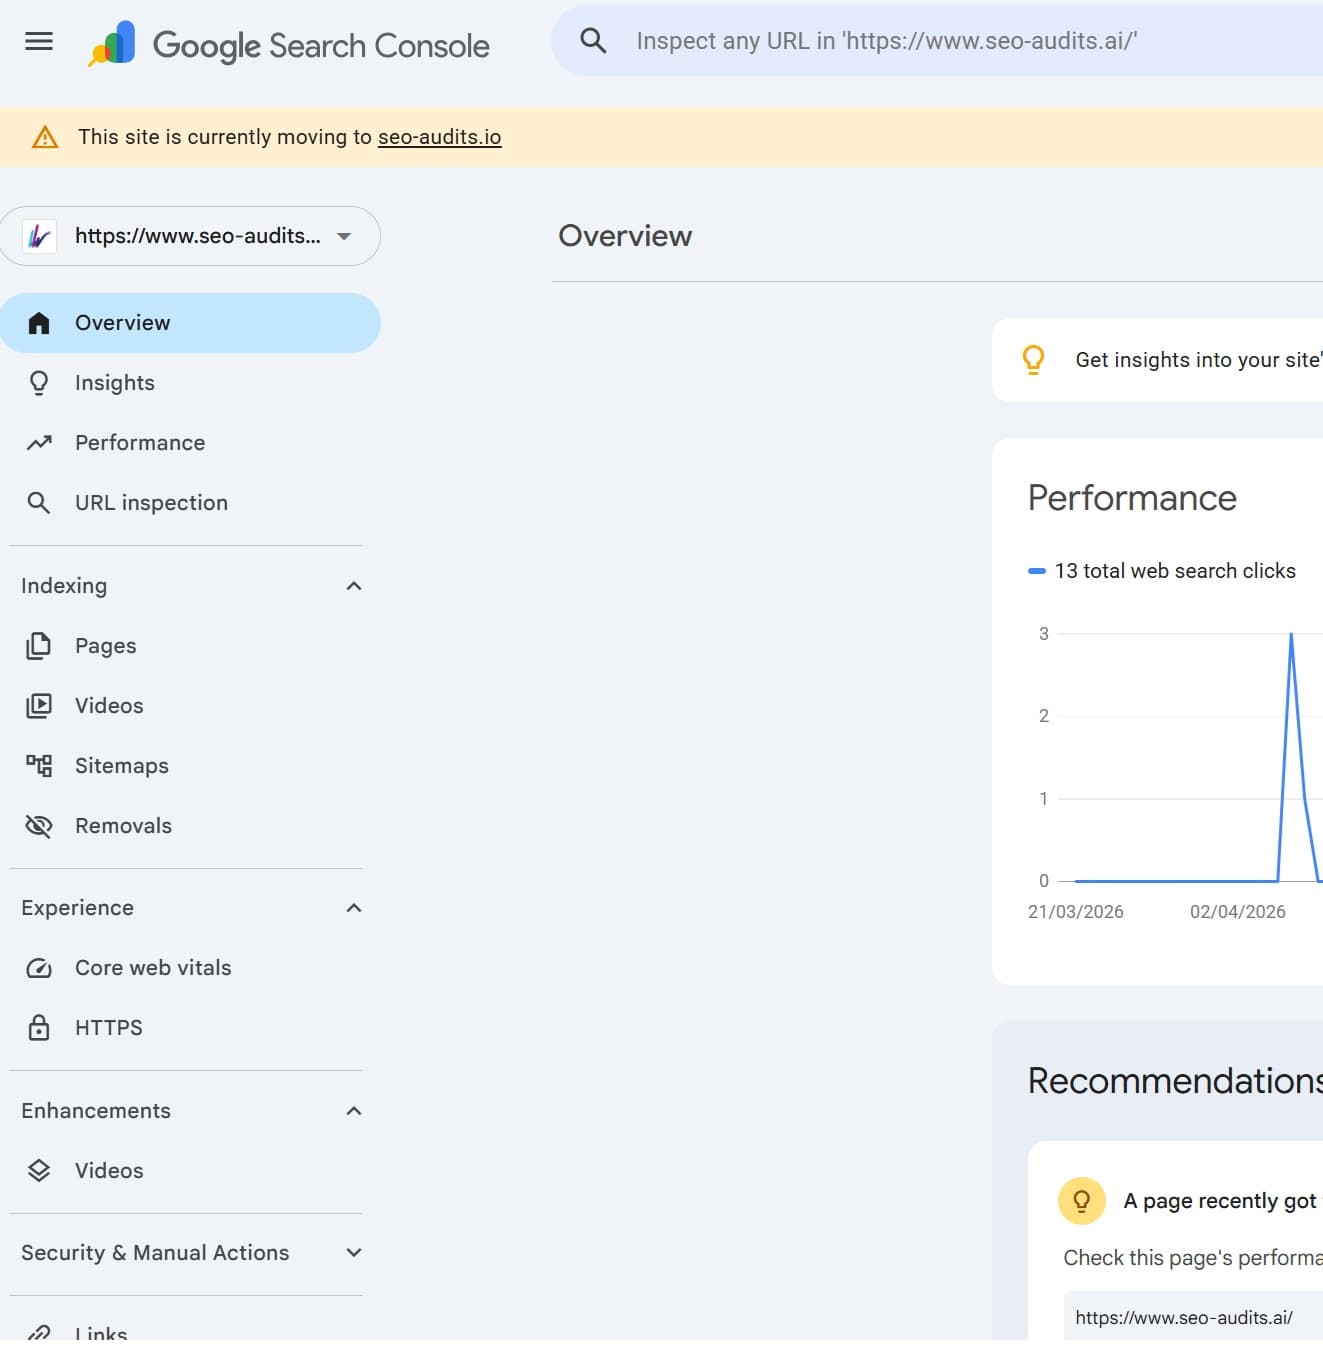Open the Pages indexing report
Image resolution: width=1323 pixels, height=1349 pixels.
coord(190,646)
